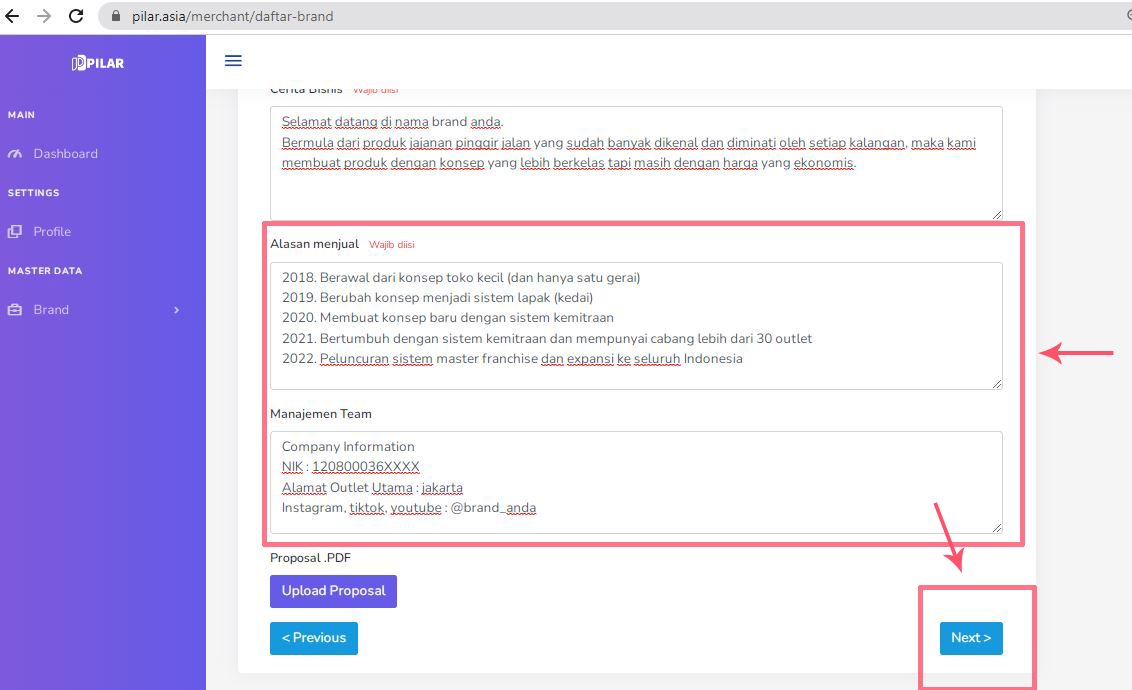The width and height of the screenshot is (1132, 690).
Task: Click inside the Alasan menjual text area
Action: (635, 325)
